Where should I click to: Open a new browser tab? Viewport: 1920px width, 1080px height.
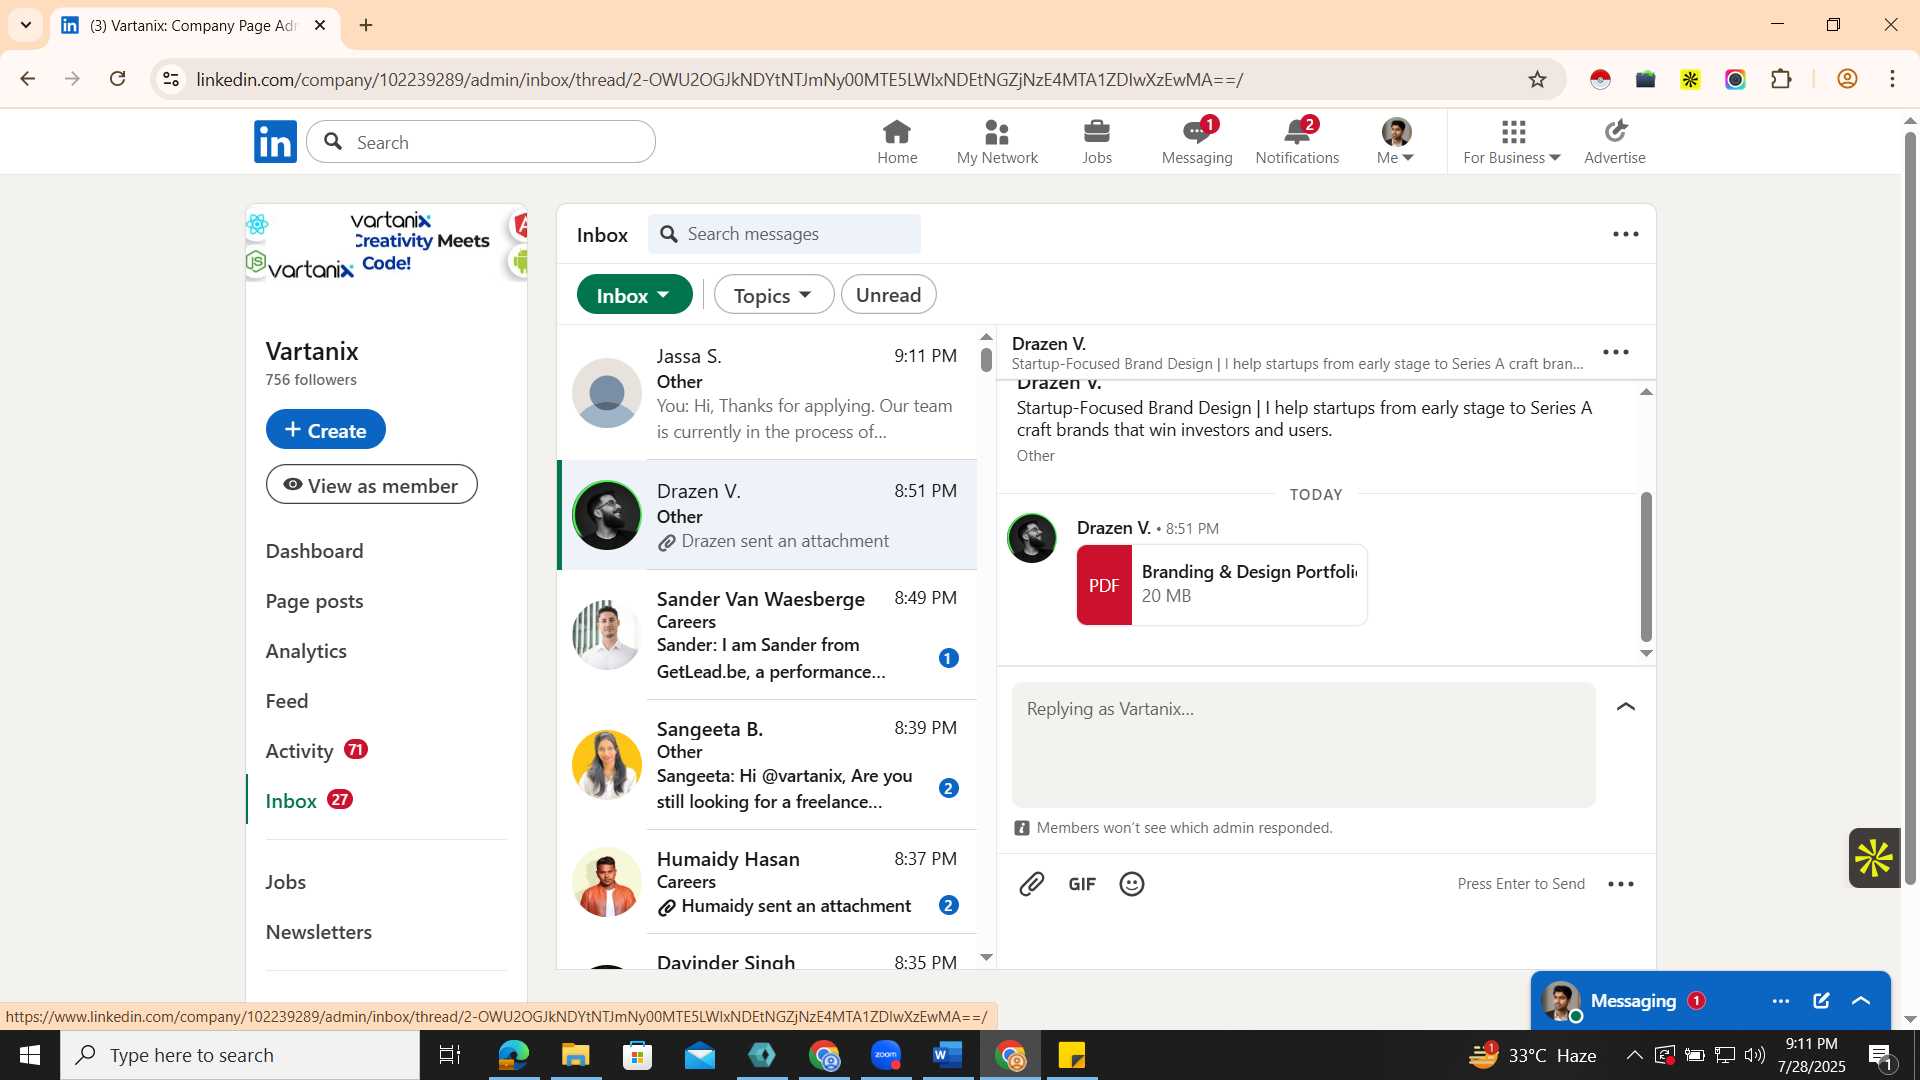click(366, 25)
